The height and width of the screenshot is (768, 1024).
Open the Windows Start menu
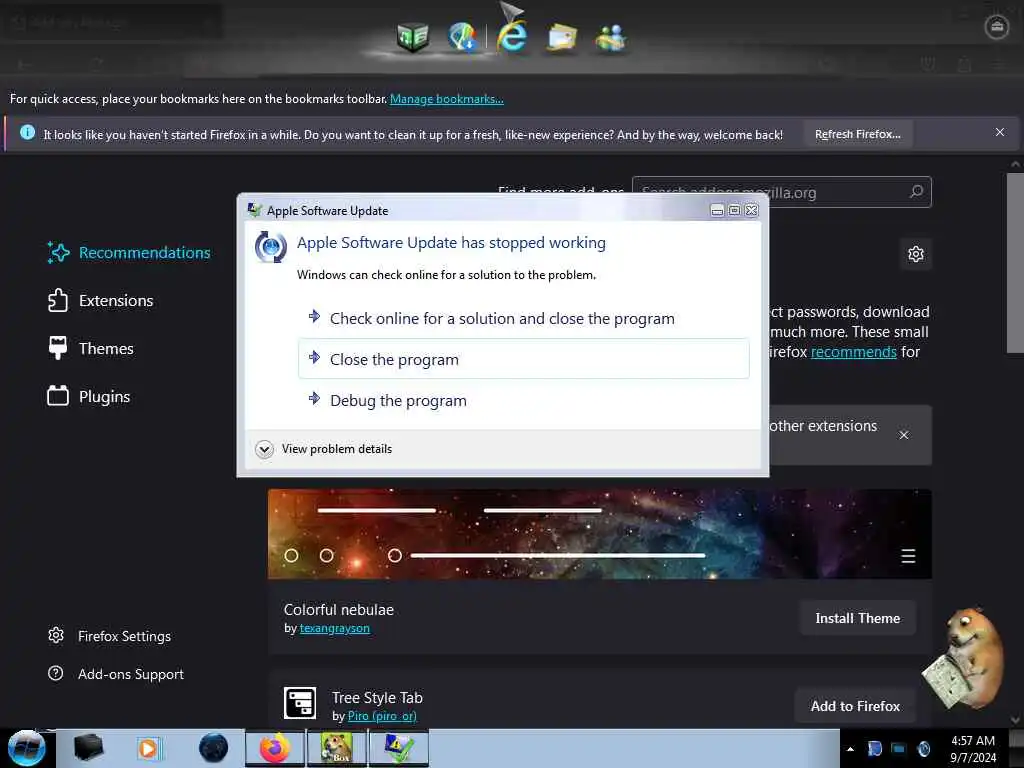(26, 748)
